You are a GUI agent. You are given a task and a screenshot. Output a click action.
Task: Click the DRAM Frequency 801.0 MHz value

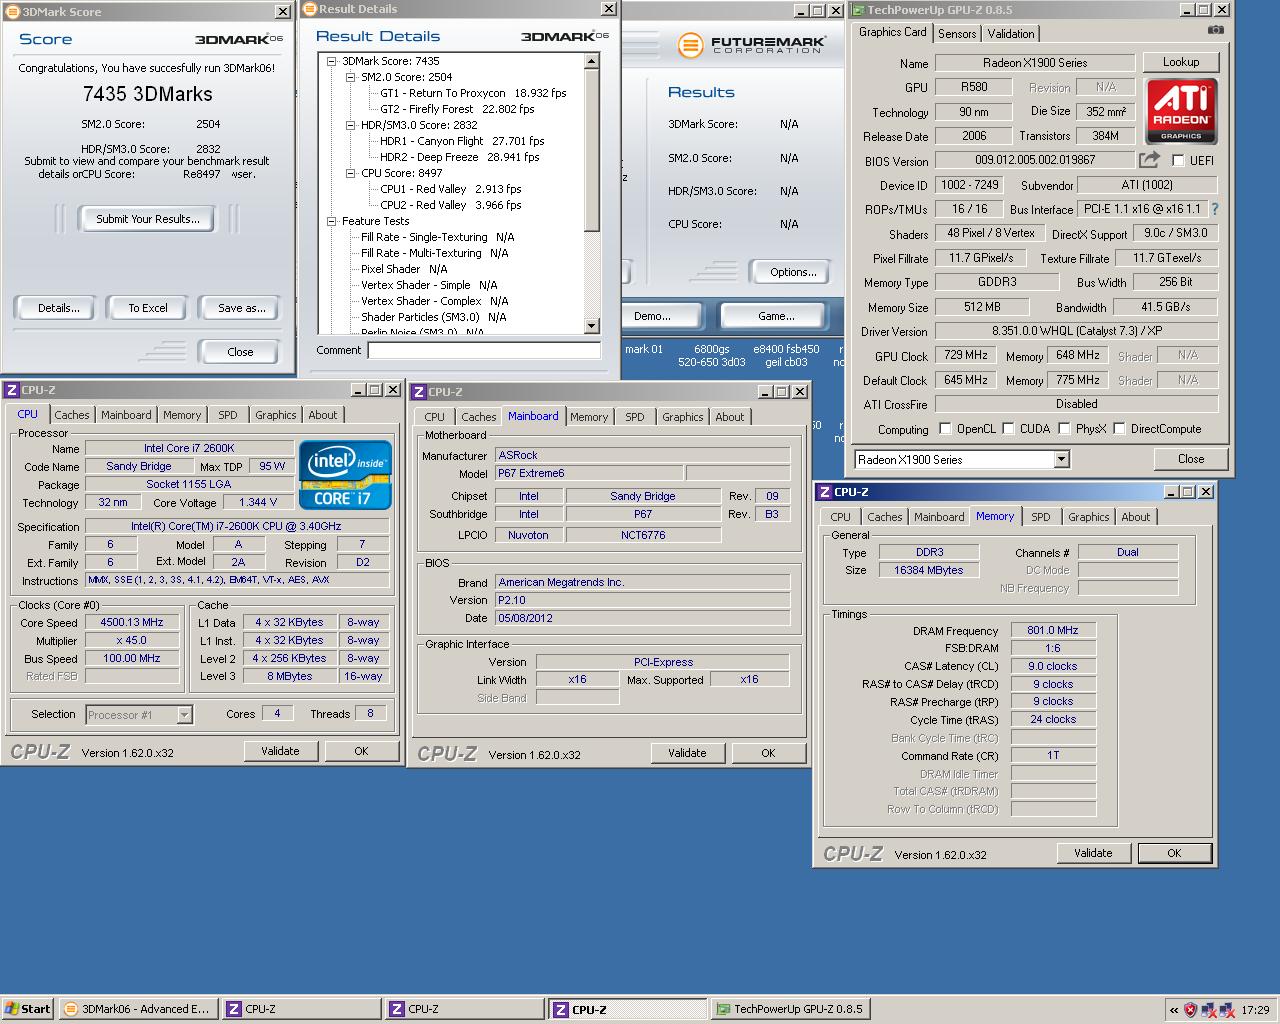point(1053,630)
